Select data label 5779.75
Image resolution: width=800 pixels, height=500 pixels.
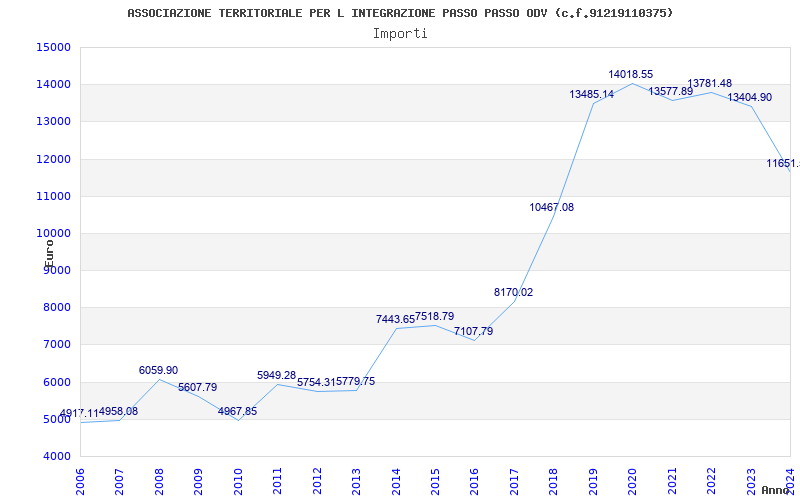[356, 381]
